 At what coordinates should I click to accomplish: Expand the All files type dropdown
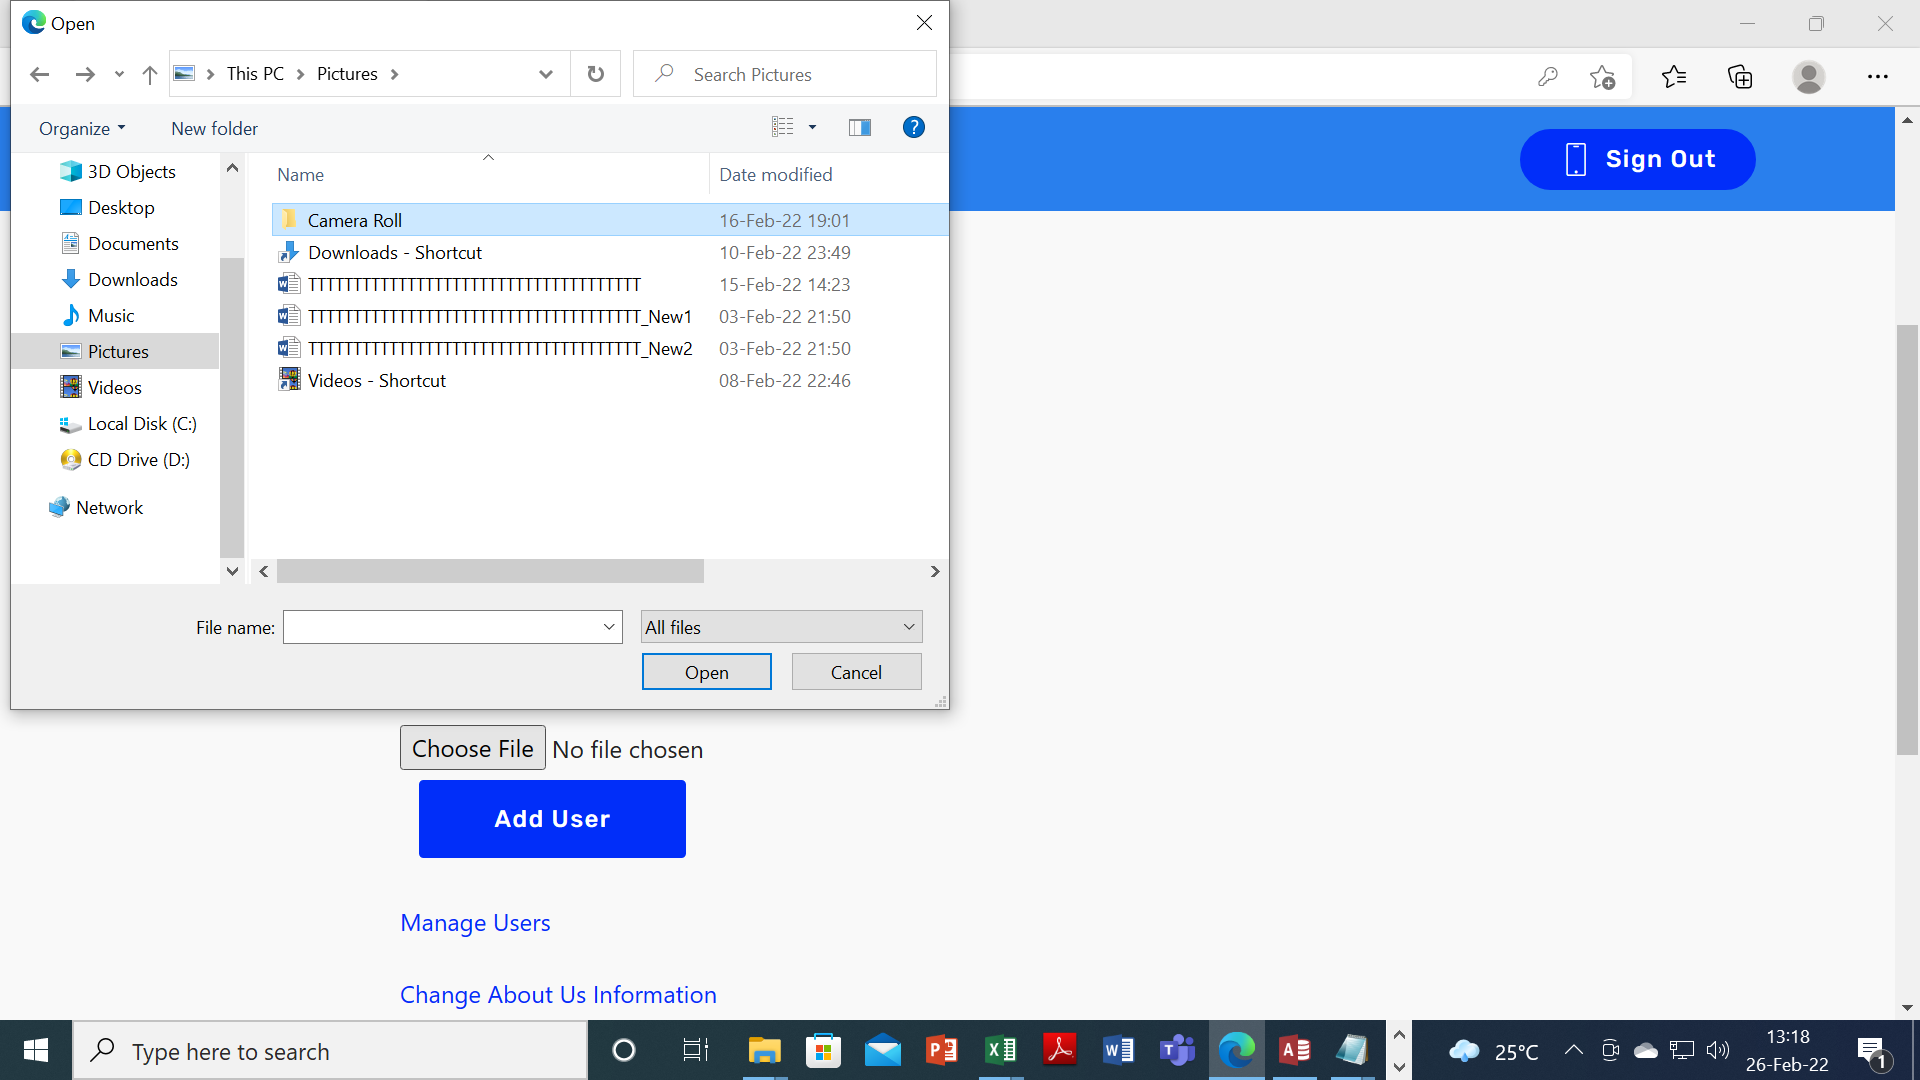pyautogui.click(x=908, y=627)
